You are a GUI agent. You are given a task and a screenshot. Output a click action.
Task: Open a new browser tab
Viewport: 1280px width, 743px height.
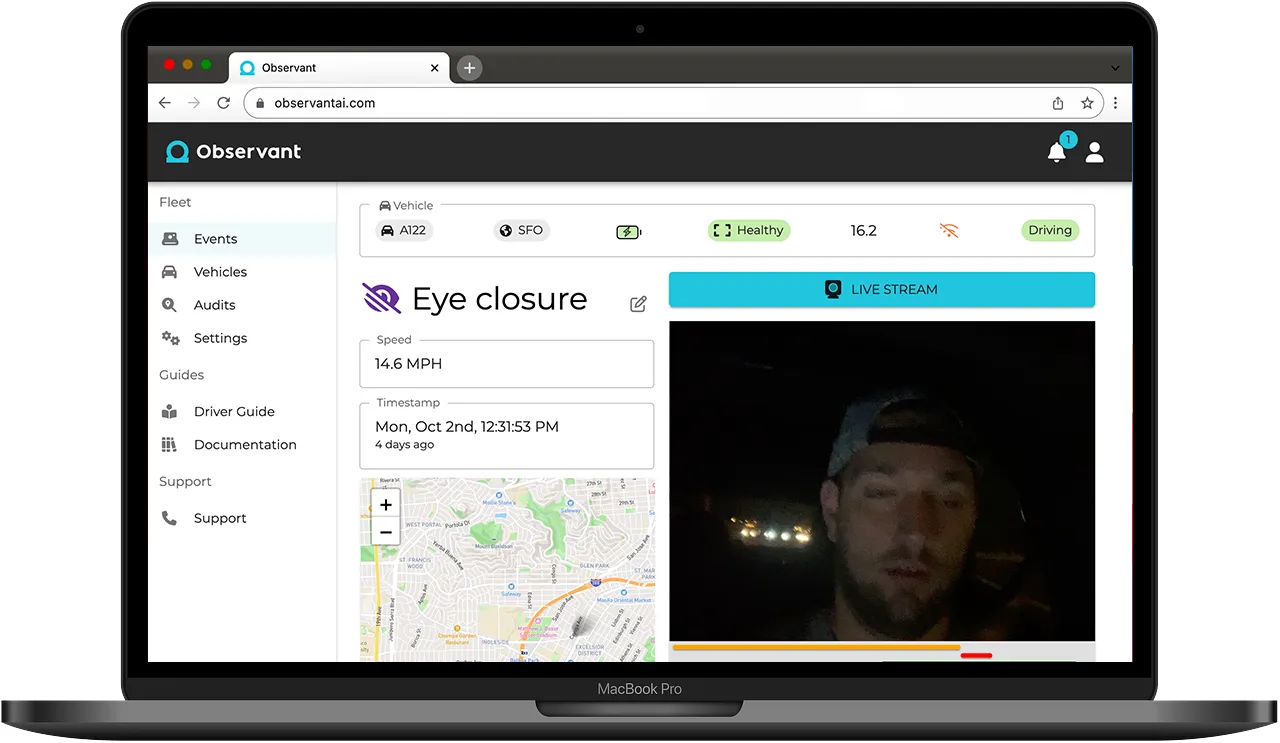pyautogui.click(x=469, y=68)
